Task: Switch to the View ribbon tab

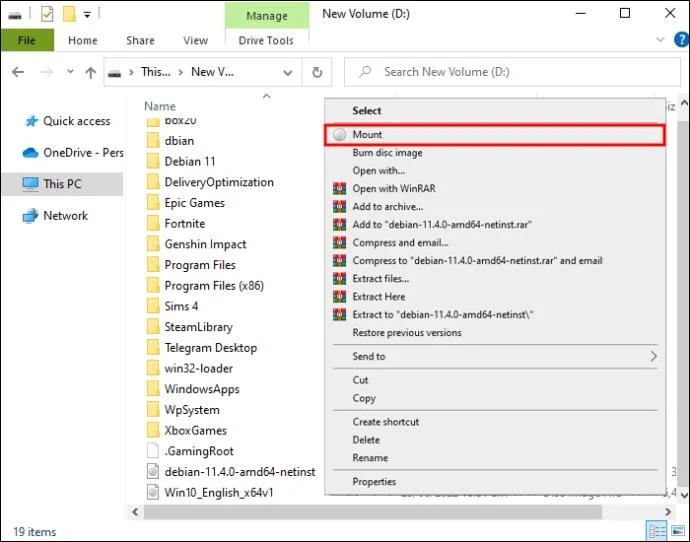Action: point(195,40)
